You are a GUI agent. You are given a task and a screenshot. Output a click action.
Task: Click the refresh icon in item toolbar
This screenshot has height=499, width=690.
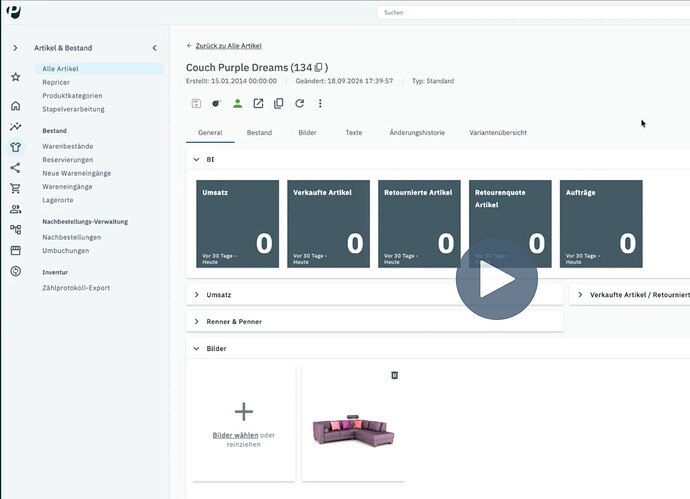coord(300,103)
